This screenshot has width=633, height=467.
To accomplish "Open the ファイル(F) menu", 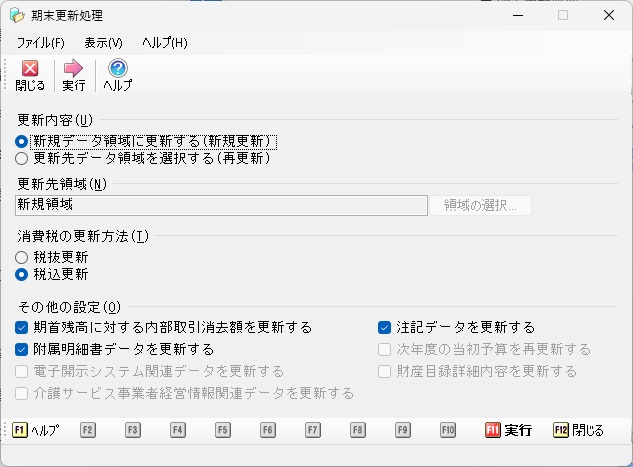I will click(x=40, y=43).
